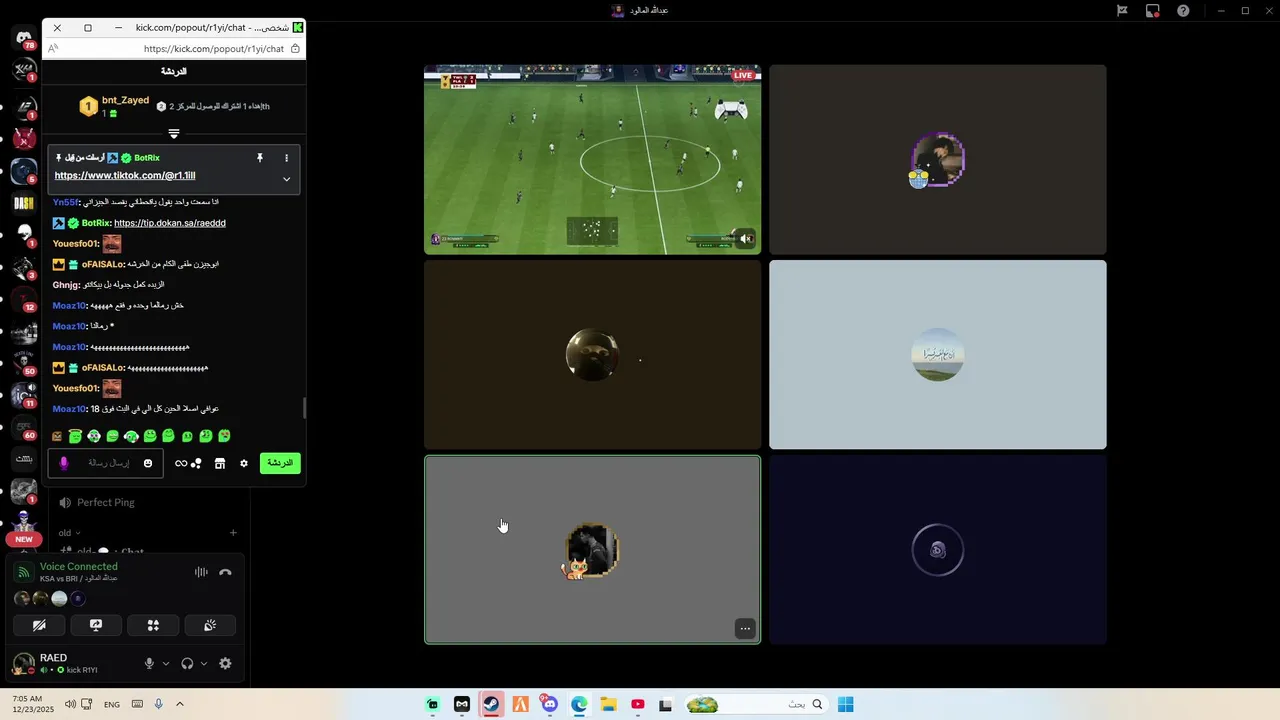
Task: Click Yn55f username in chat
Action: (x=65, y=202)
